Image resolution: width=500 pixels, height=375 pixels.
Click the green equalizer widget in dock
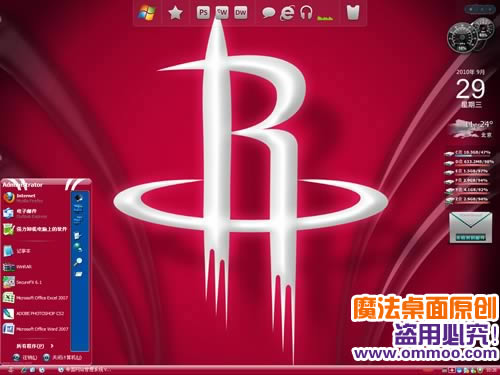pos(325,18)
